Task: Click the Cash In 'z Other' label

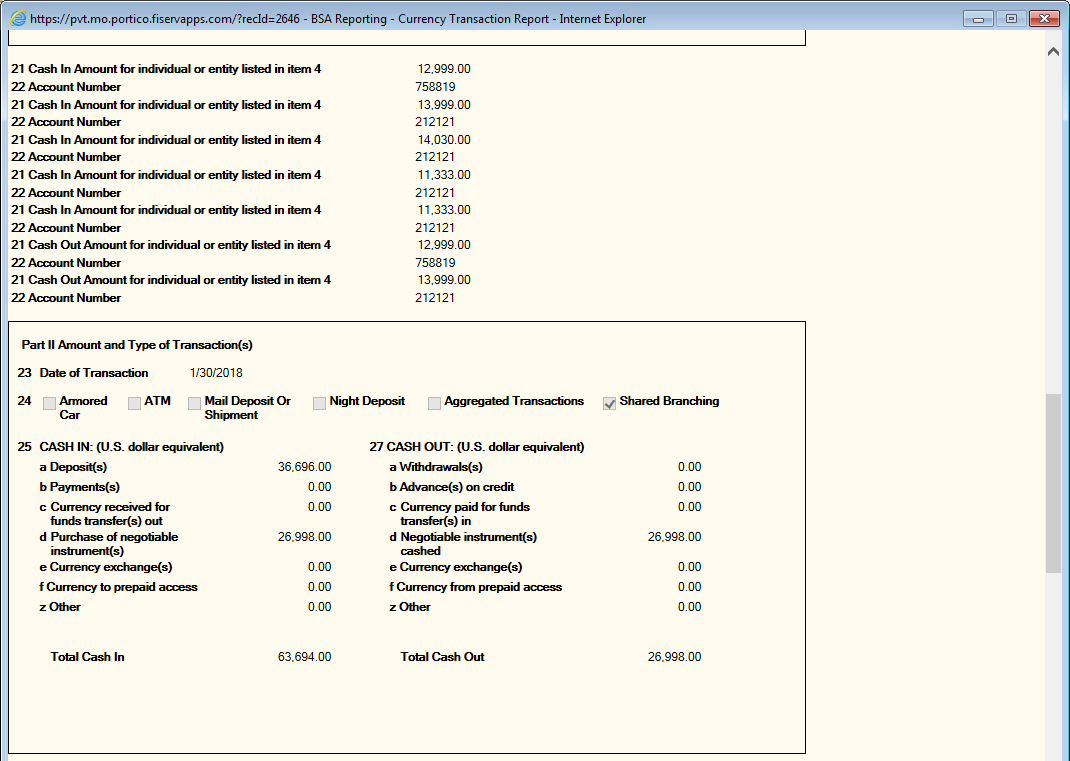Action: point(60,607)
